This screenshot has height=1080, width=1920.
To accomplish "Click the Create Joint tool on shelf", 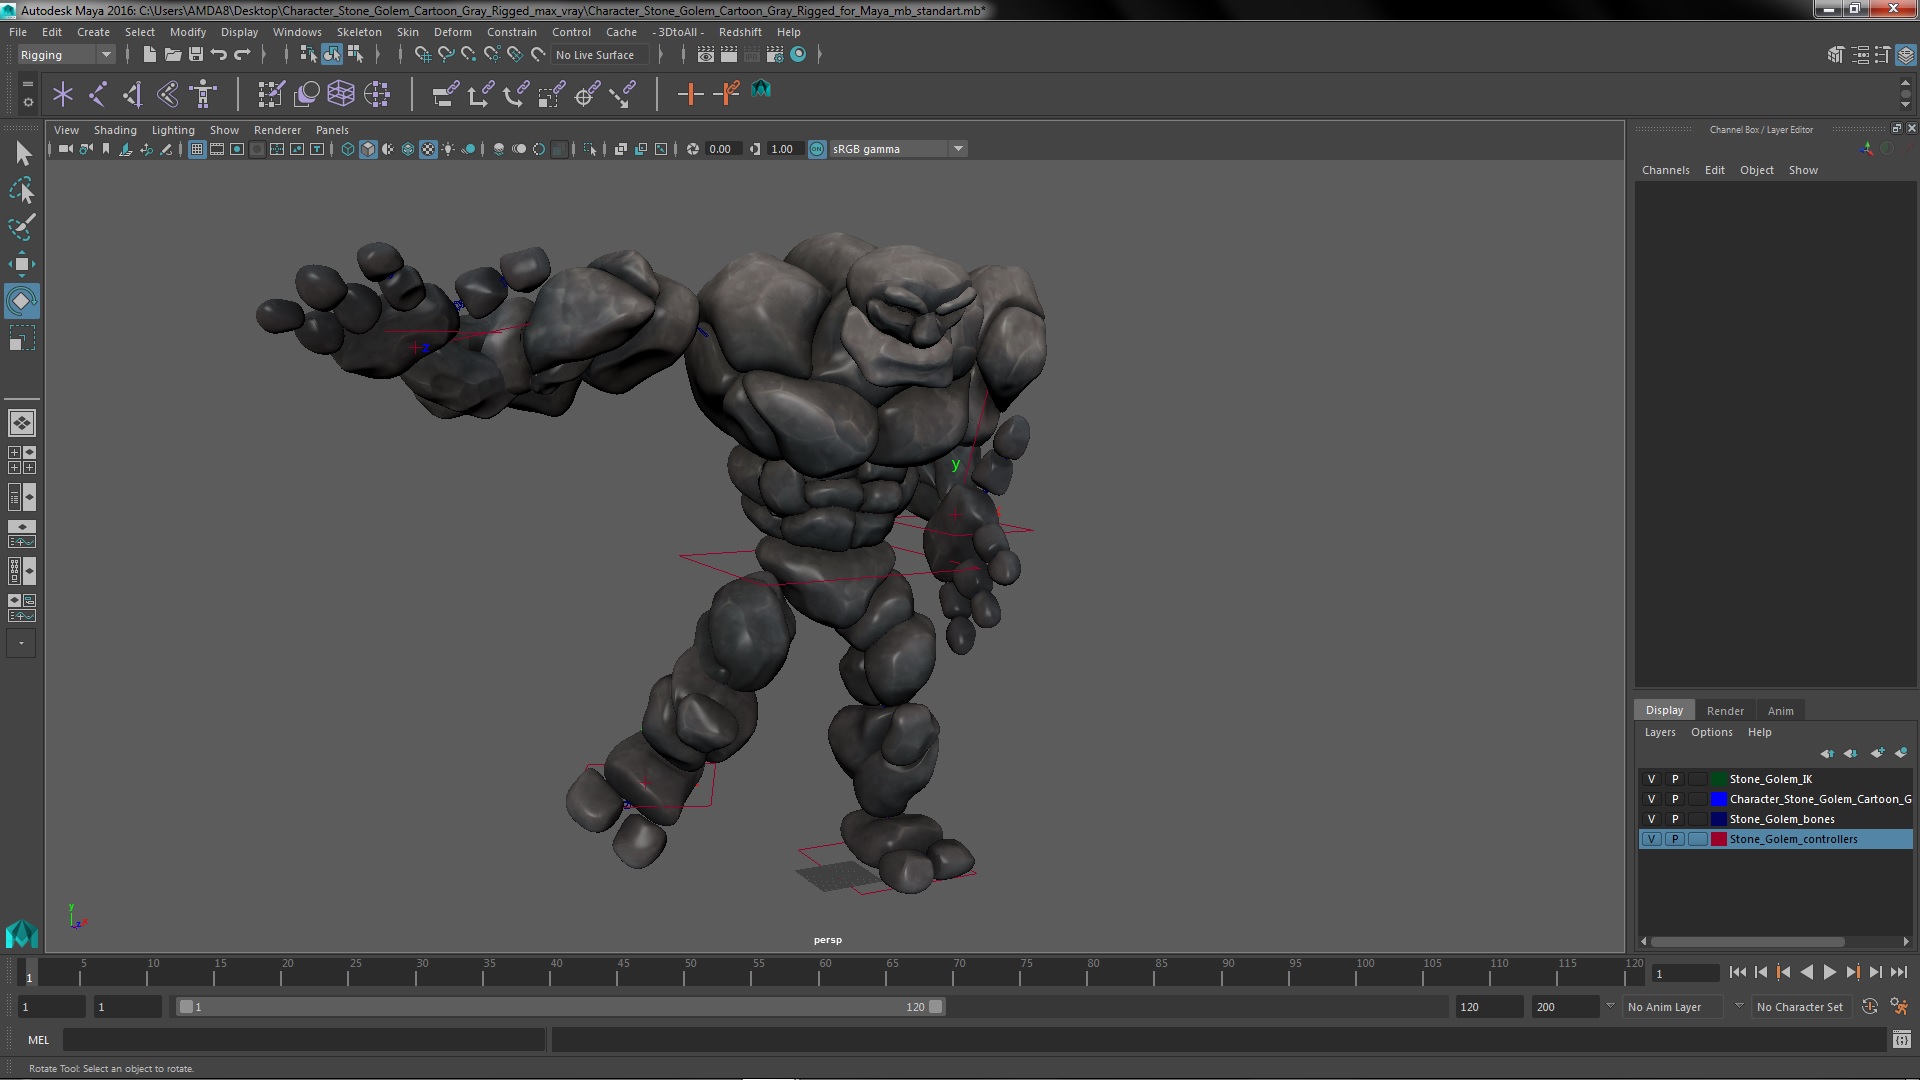I will tap(98, 94).
